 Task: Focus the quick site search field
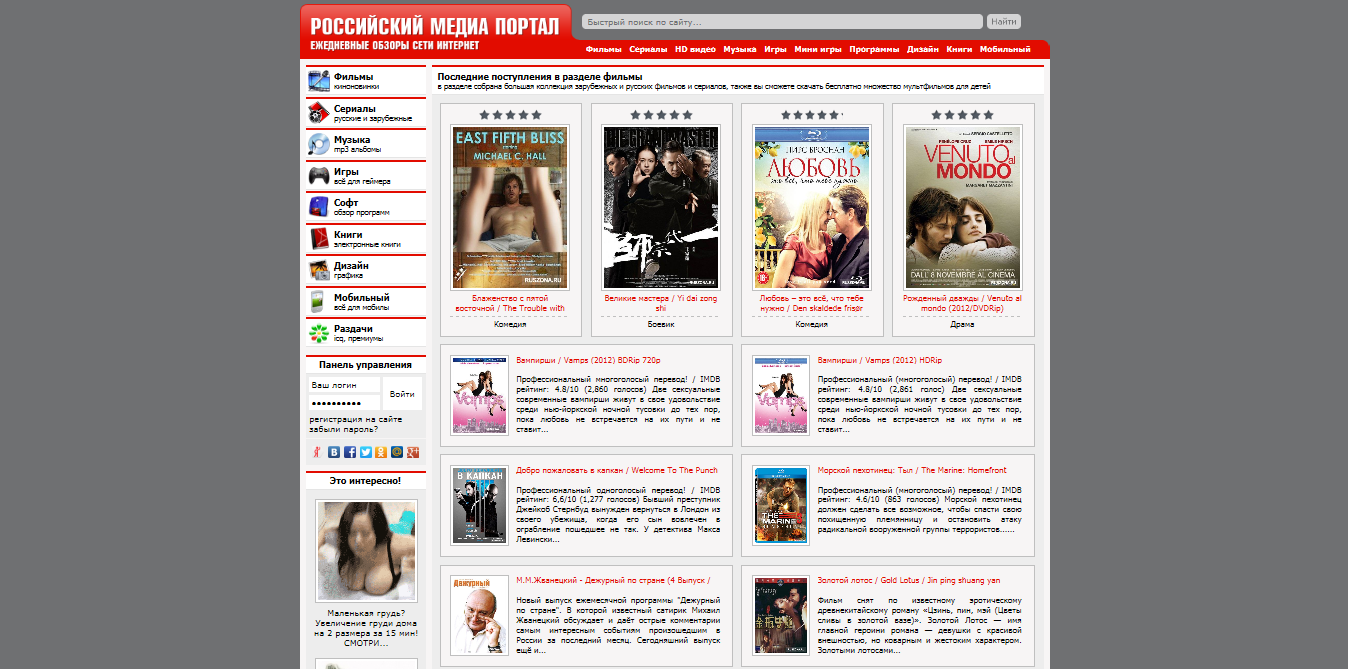pyautogui.click(x=782, y=21)
